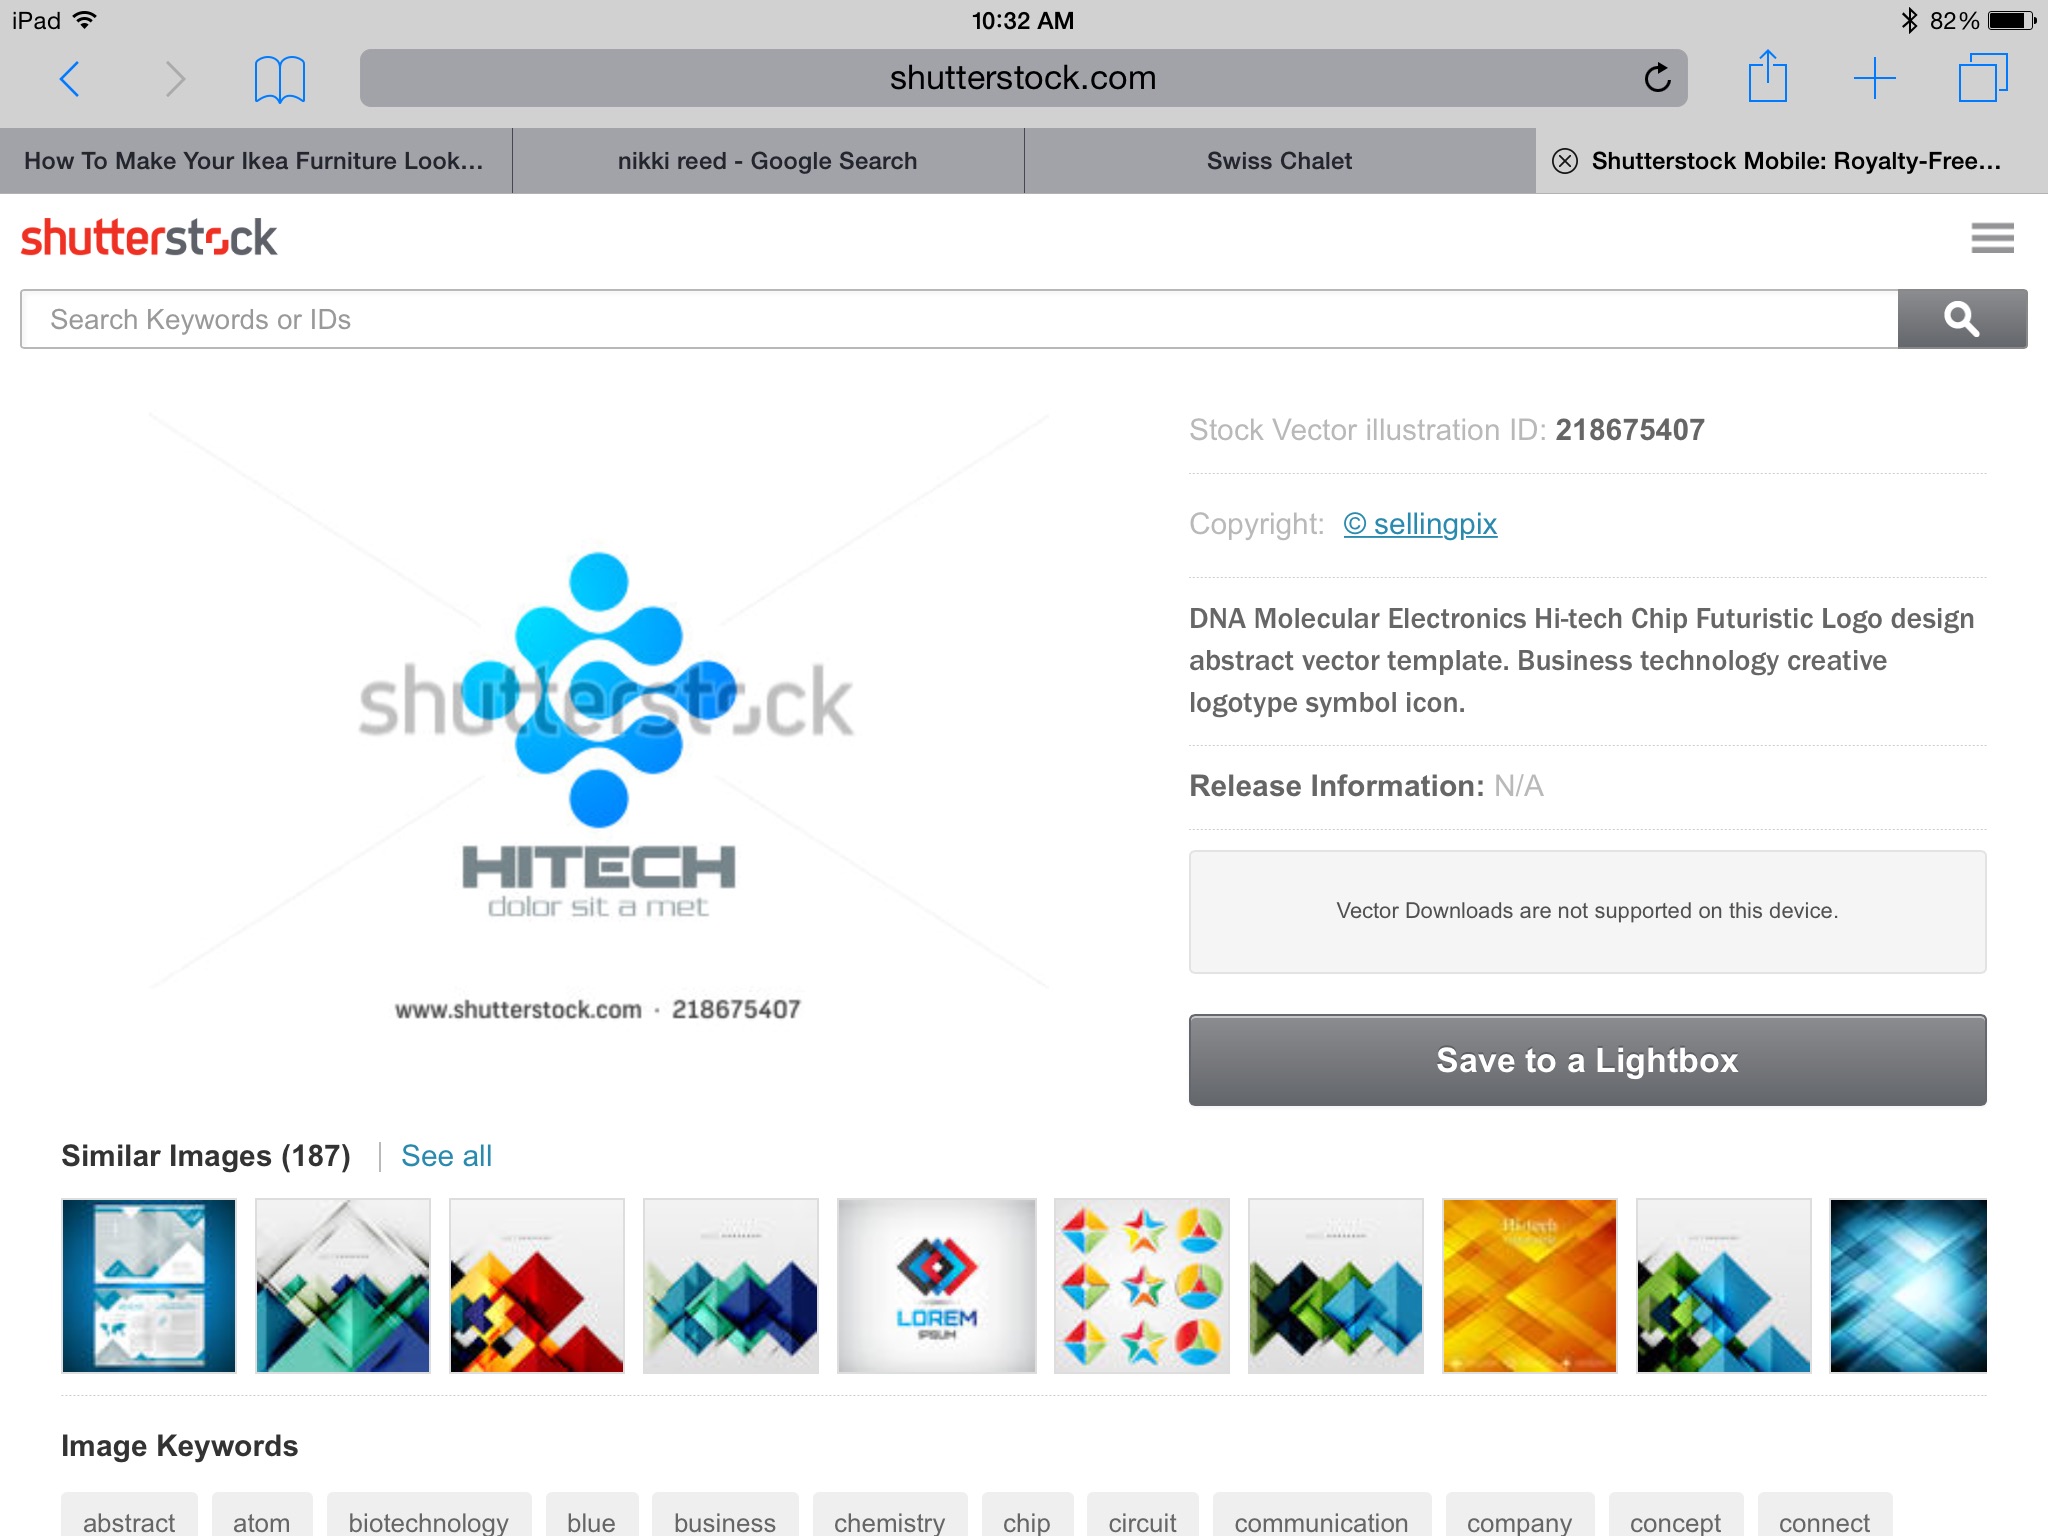Focus the Search Keywords or IDs field
The image size is (2048, 1536).
click(x=959, y=319)
